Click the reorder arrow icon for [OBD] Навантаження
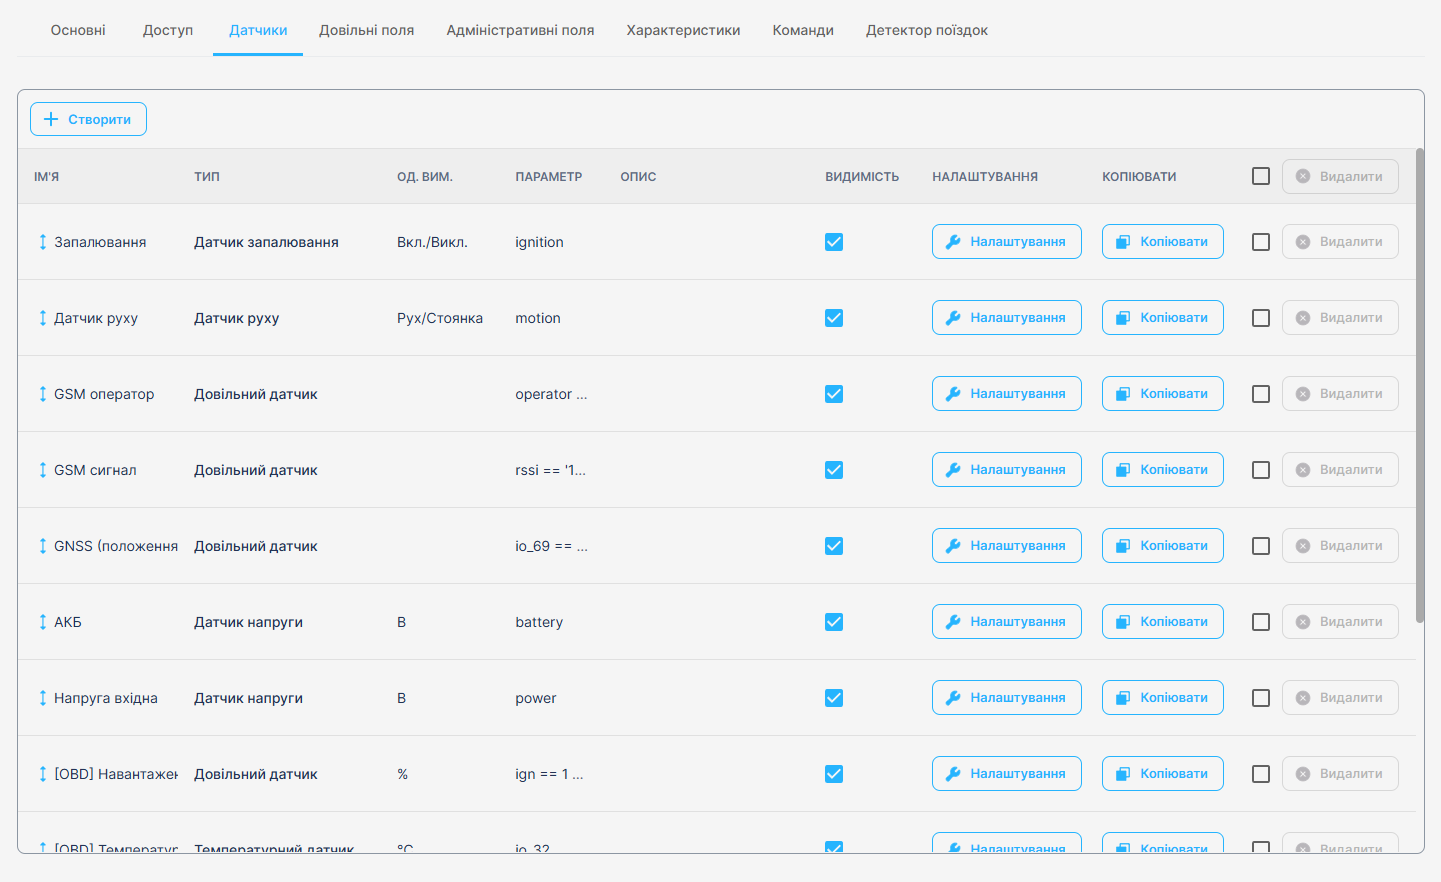The height and width of the screenshot is (882, 1441). tap(42, 774)
